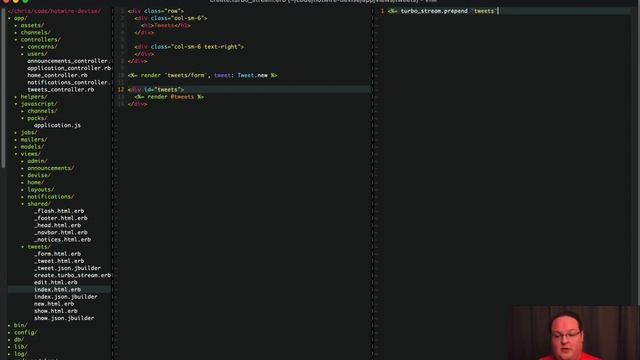Open index.json.jbuilder file

(65, 297)
